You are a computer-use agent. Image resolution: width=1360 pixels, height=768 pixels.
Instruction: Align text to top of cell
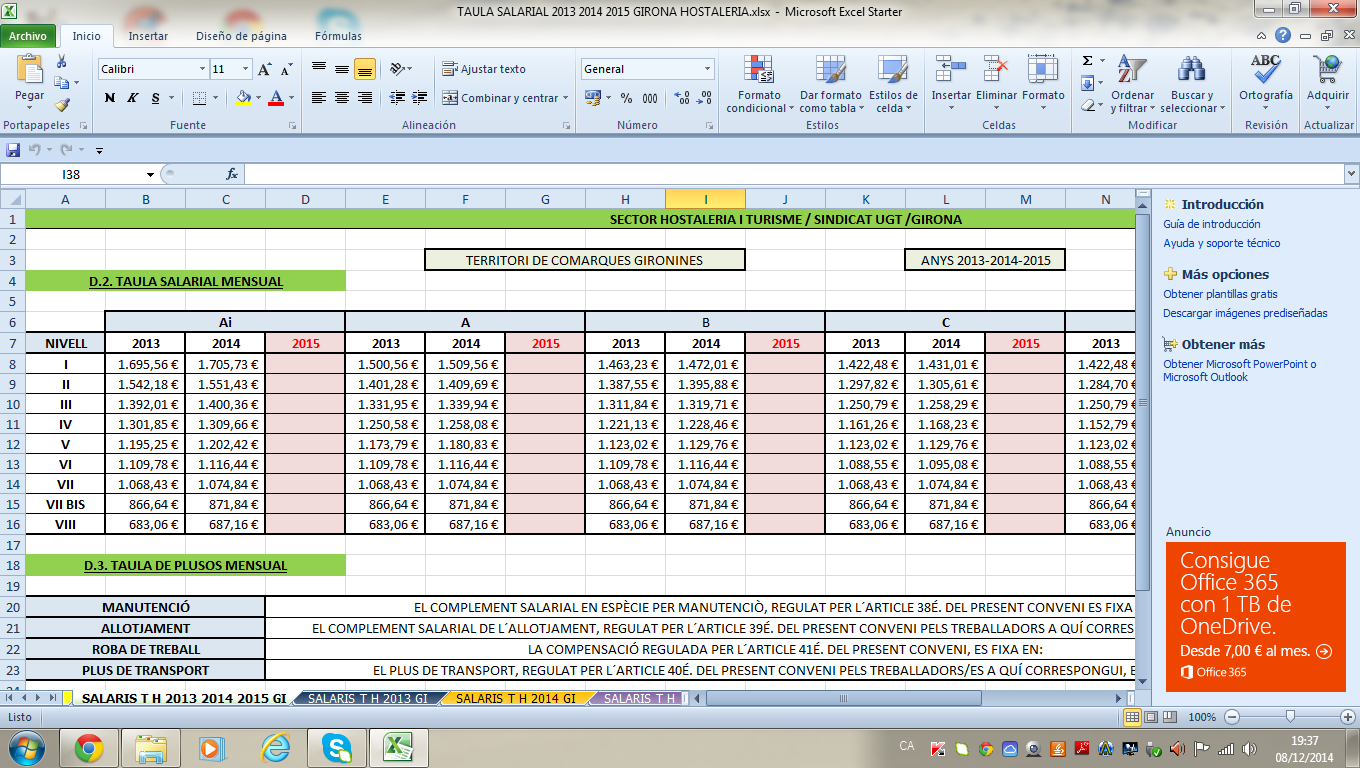click(x=319, y=69)
